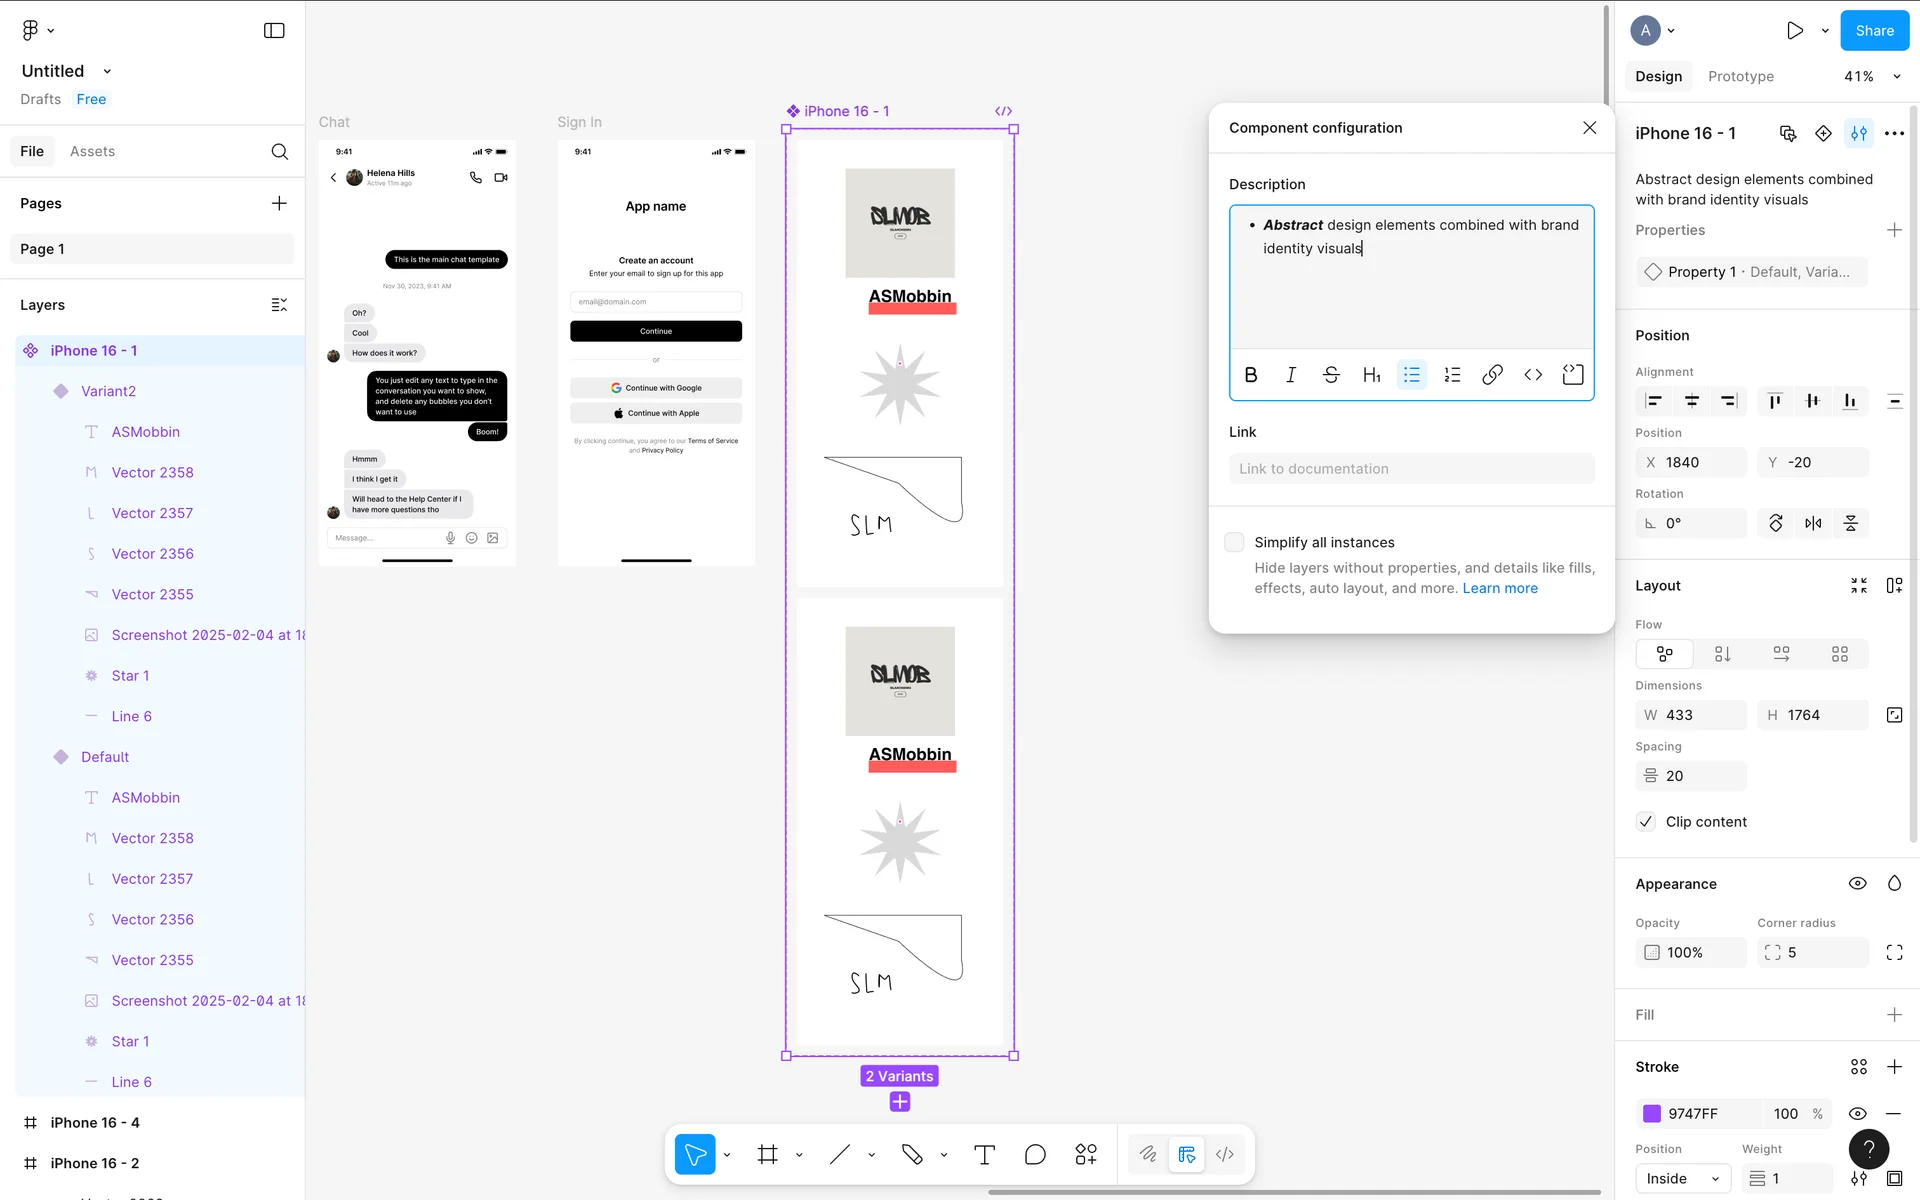Click the Share button
This screenshot has width=1920, height=1200.
pyautogui.click(x=1874, y=31)
